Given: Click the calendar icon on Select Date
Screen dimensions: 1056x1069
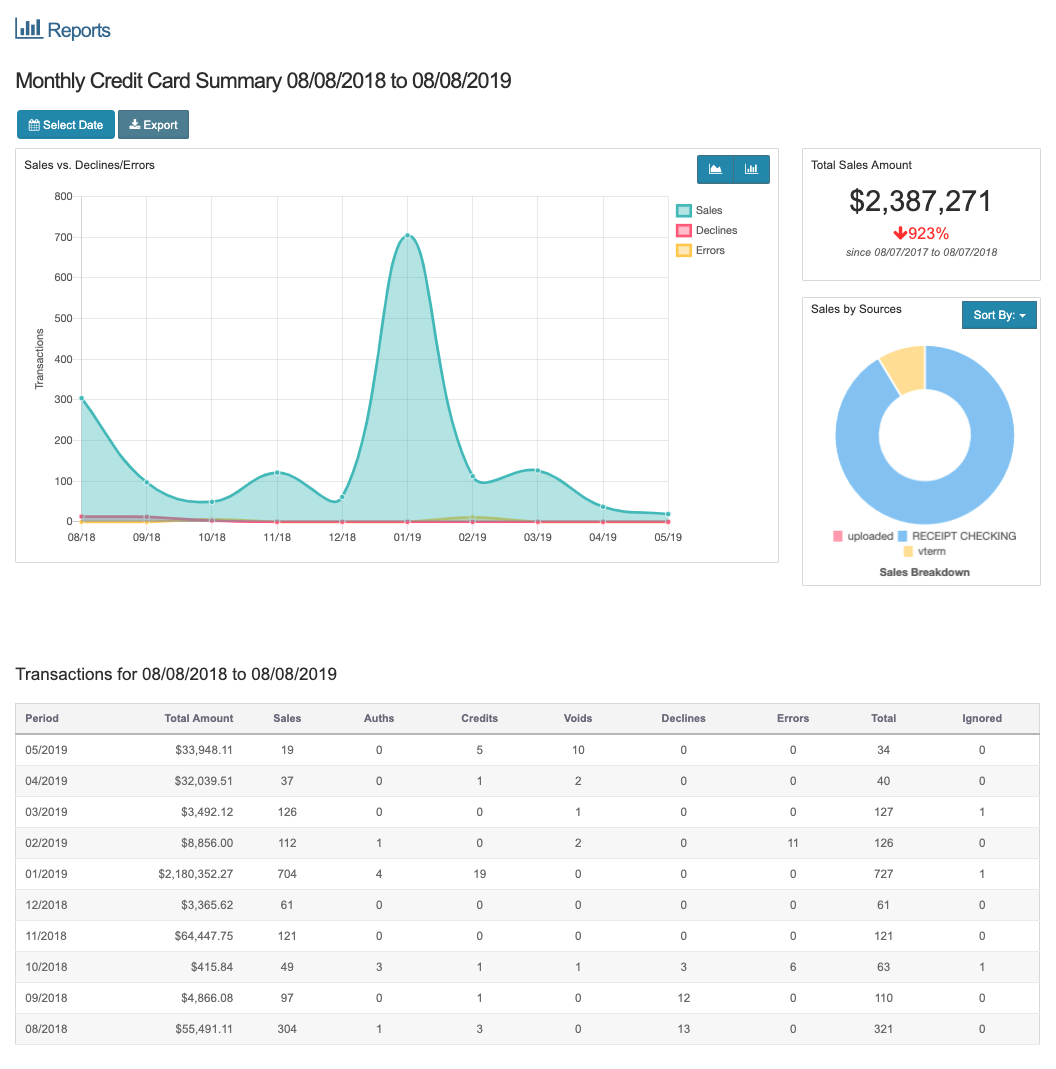Looking at the screenshot, I should point(36,124).
